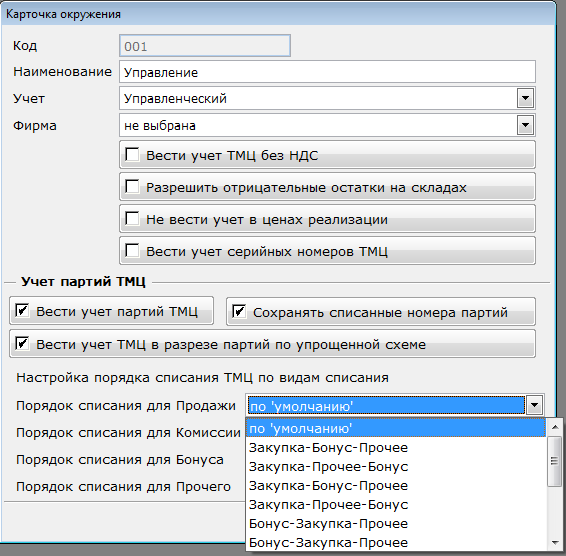Click the Учет field showing Управленческий
The height and width of the screenshot is (556, 566).
pyautogui.click(x=318, y=98)
